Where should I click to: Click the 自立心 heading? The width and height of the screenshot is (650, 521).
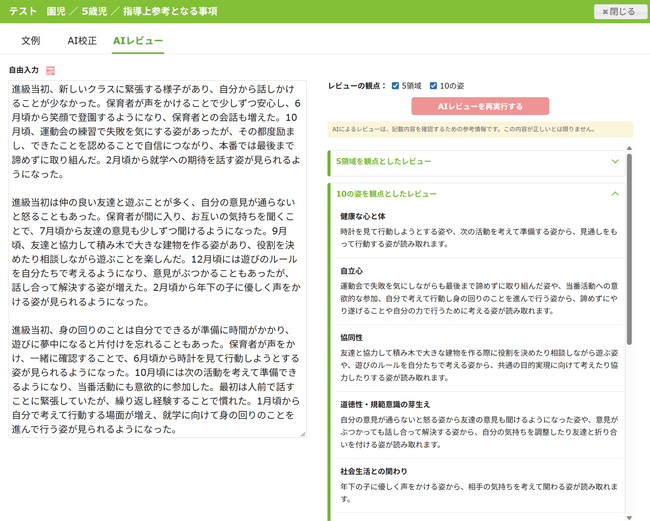pos(352,271)
